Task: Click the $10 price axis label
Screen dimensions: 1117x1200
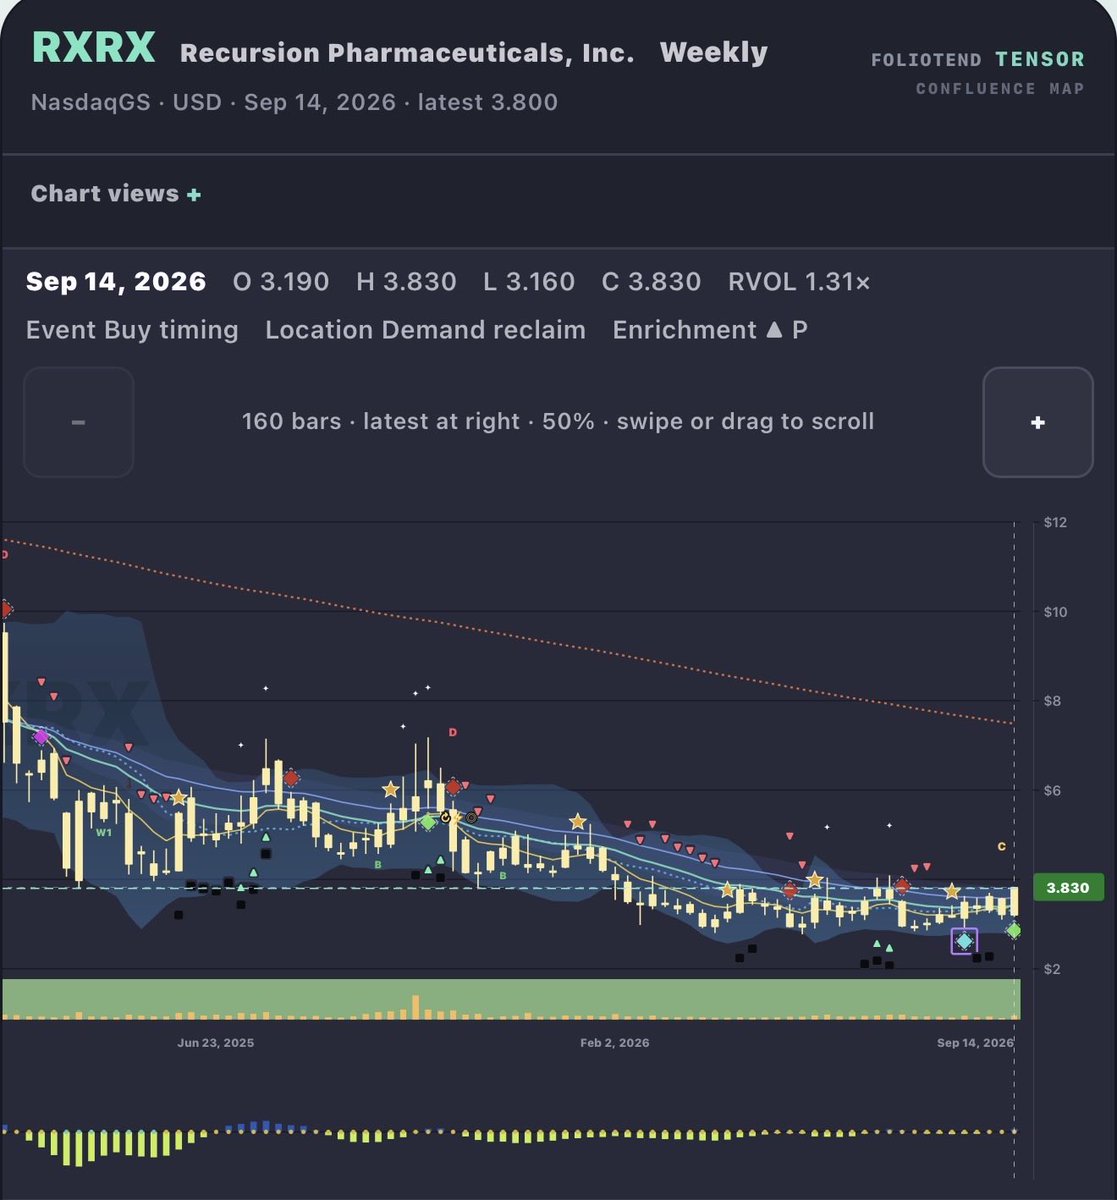Action: pyautogui.click(x=1055, y=612)
